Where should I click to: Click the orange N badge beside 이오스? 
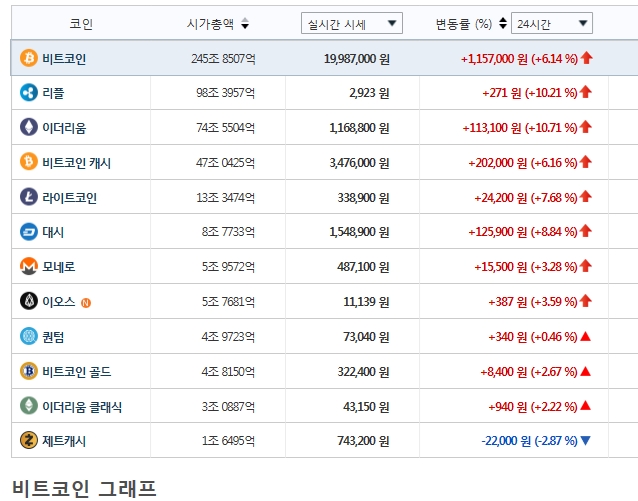[x=86, y=303]
